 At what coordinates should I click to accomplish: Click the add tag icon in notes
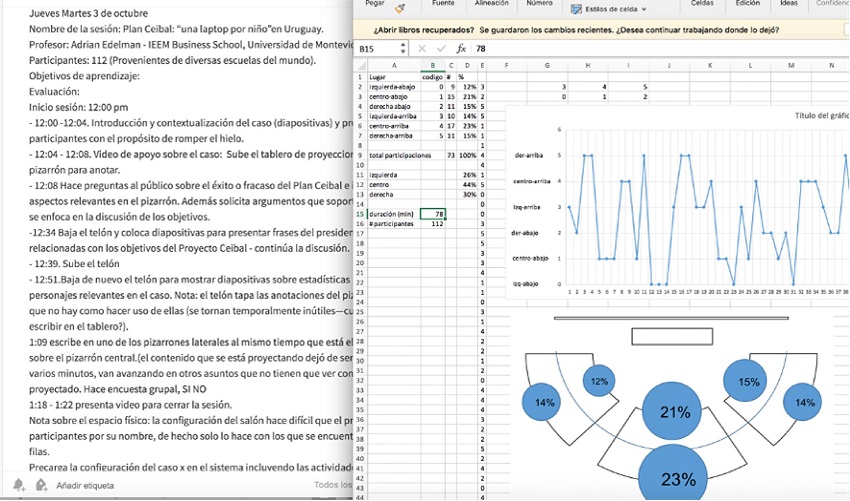[x=41, y=485]
